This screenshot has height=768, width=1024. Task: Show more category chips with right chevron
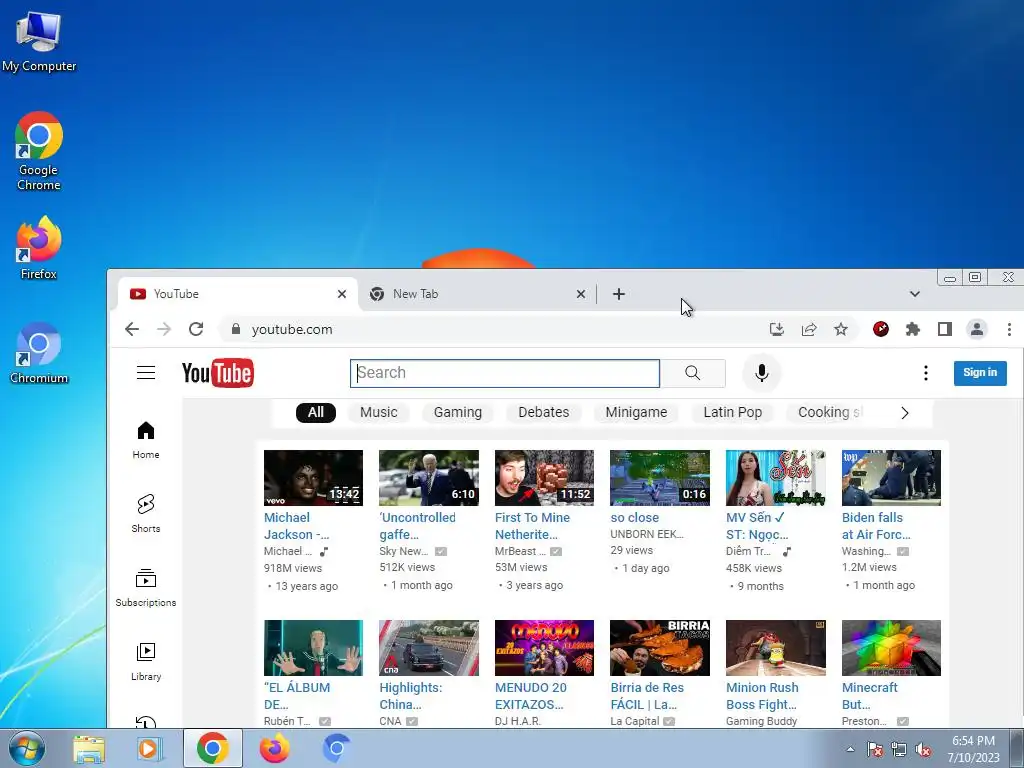[x=904, y=413]
